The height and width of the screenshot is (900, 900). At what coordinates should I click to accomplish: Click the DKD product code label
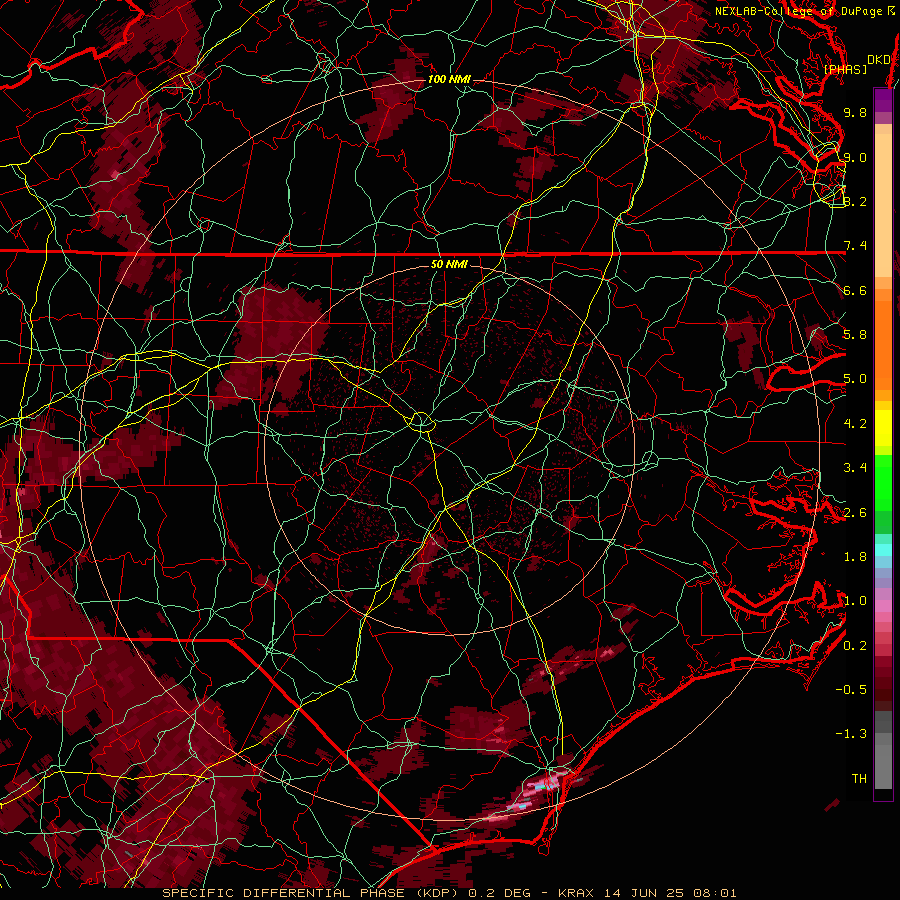click(879, 60)
